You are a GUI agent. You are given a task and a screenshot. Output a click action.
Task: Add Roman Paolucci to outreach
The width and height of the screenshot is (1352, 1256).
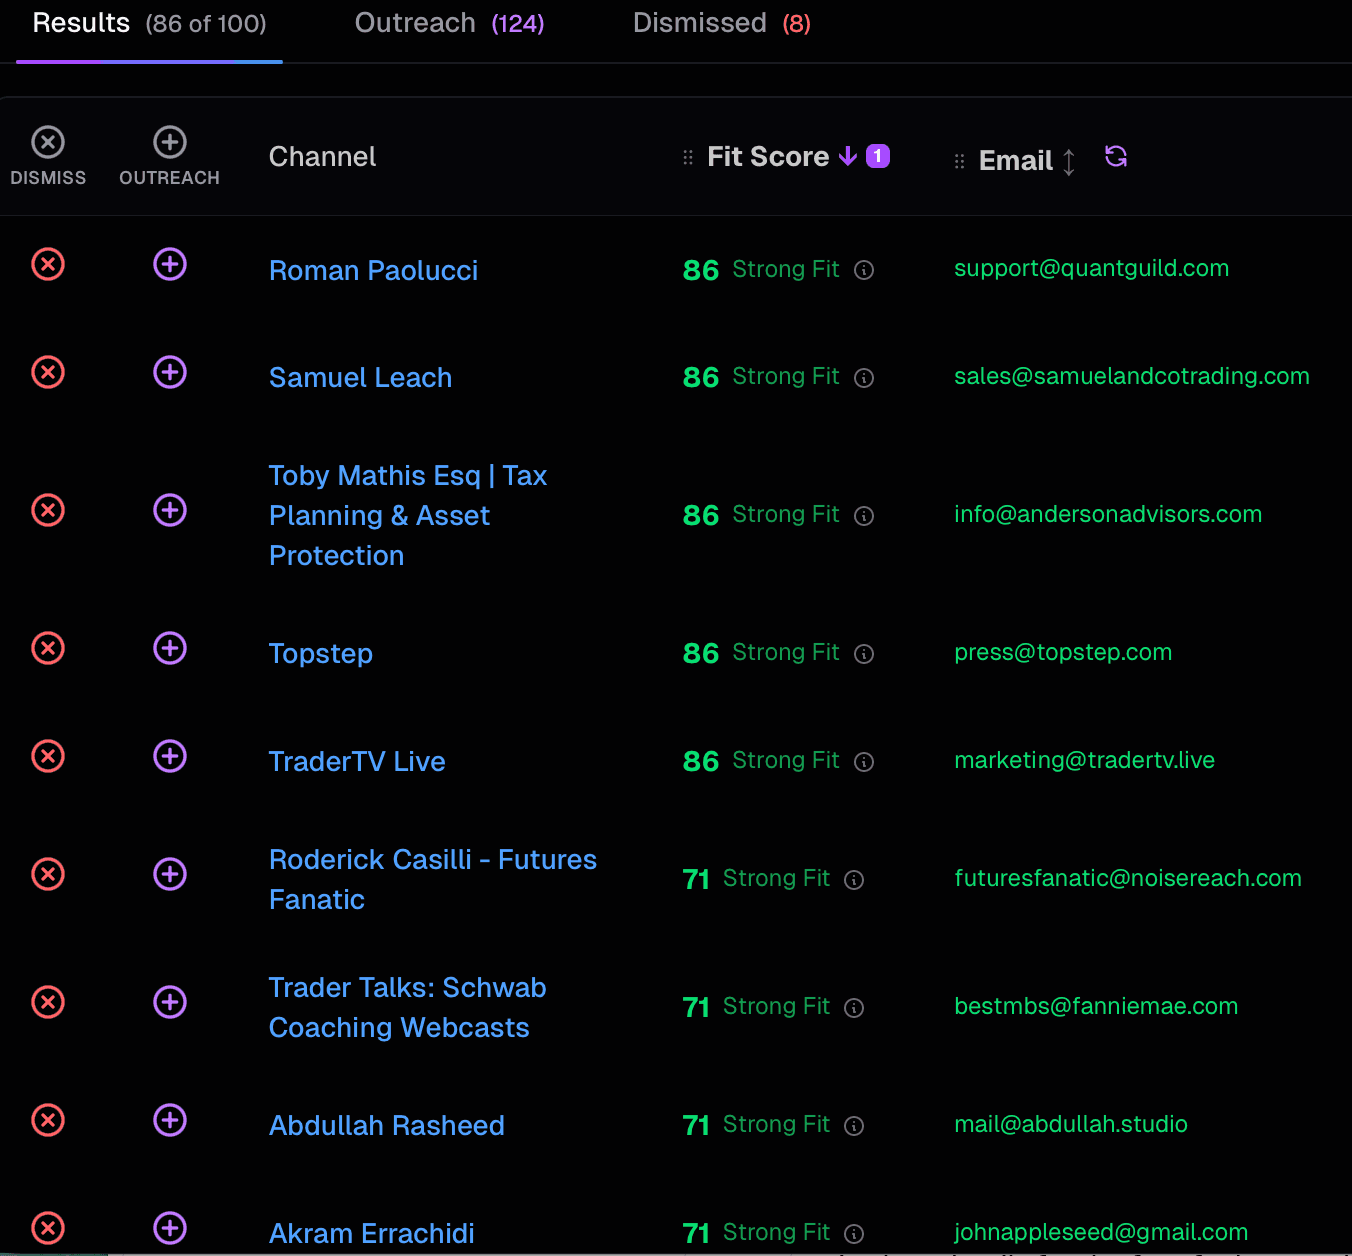[170, 264]
